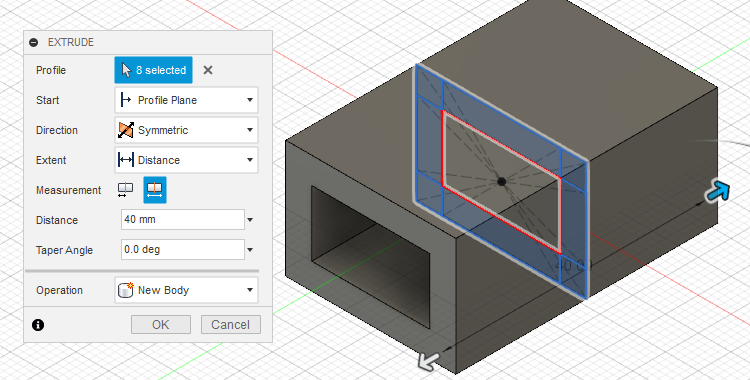Click the info icon in the Extrude dialog
The width and height of the screenshot is (750, 380).
[x=38, y=325]
